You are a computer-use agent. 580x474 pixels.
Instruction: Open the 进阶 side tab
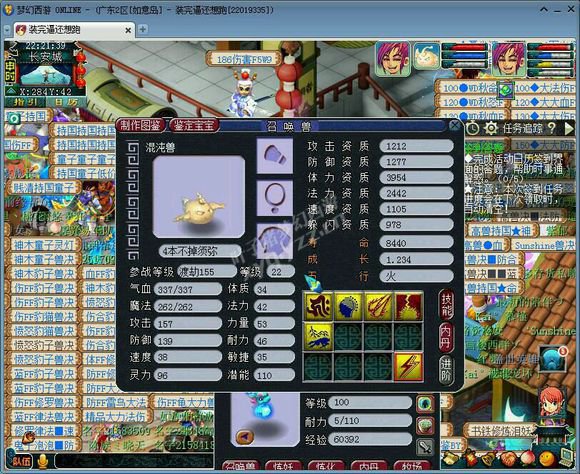446,370
